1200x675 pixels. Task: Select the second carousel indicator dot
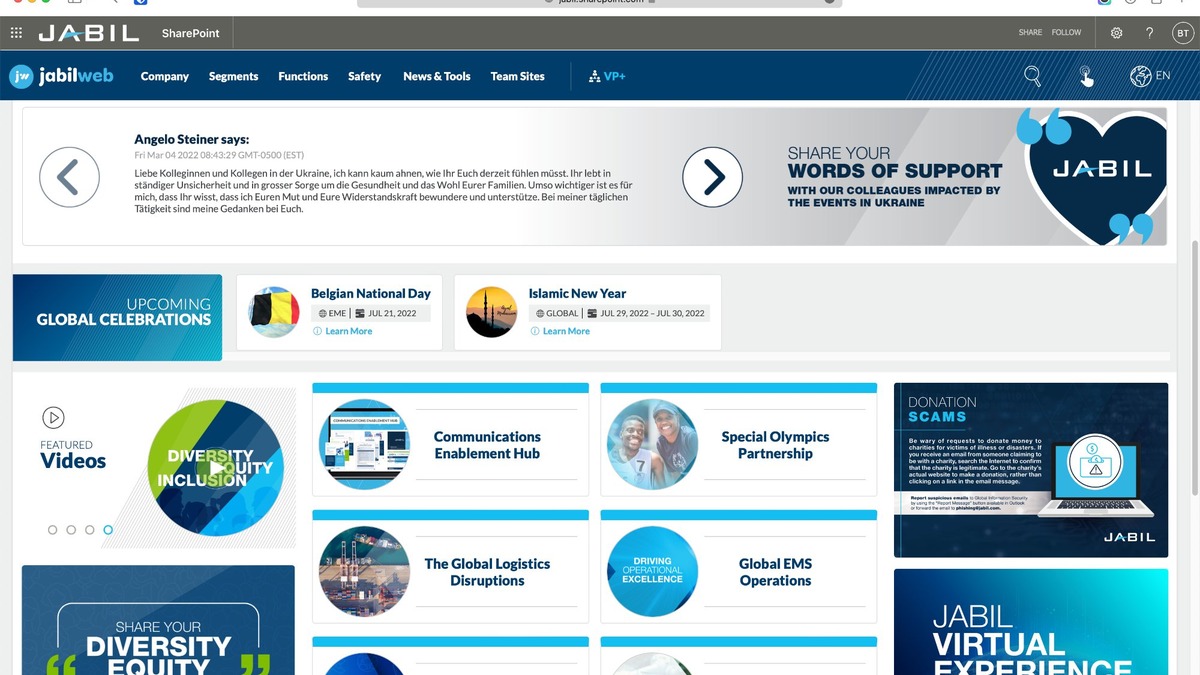72,530
